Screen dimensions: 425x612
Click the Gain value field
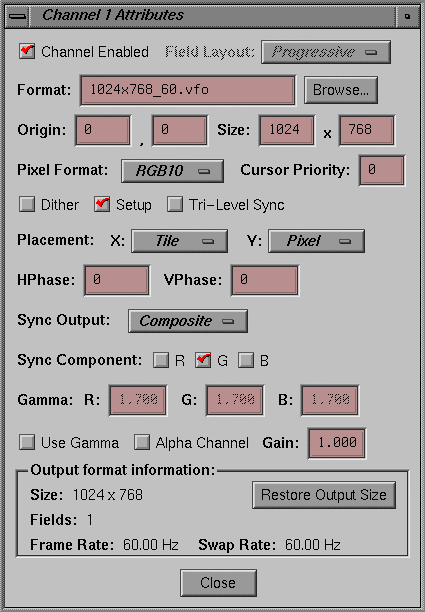pos(337,443)
